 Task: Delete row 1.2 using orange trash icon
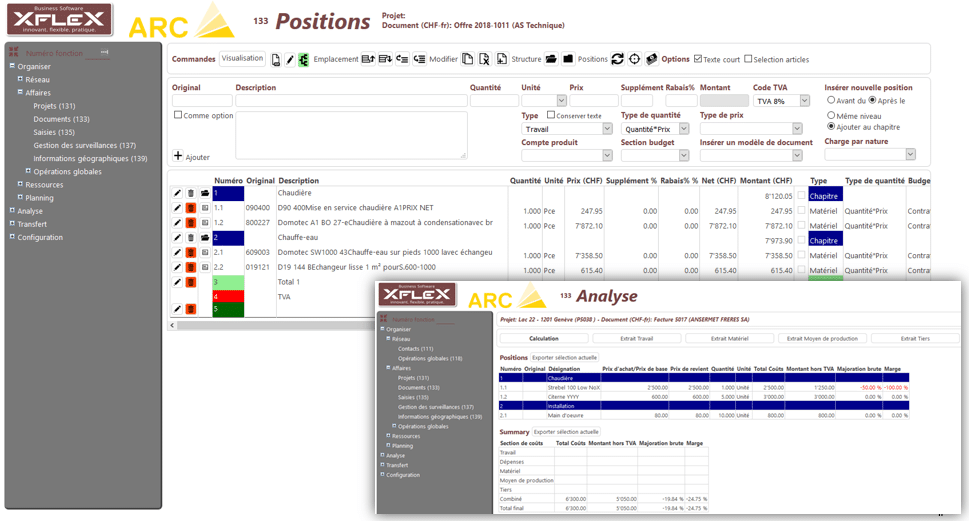pyautogui.click(x=191, y=223)
